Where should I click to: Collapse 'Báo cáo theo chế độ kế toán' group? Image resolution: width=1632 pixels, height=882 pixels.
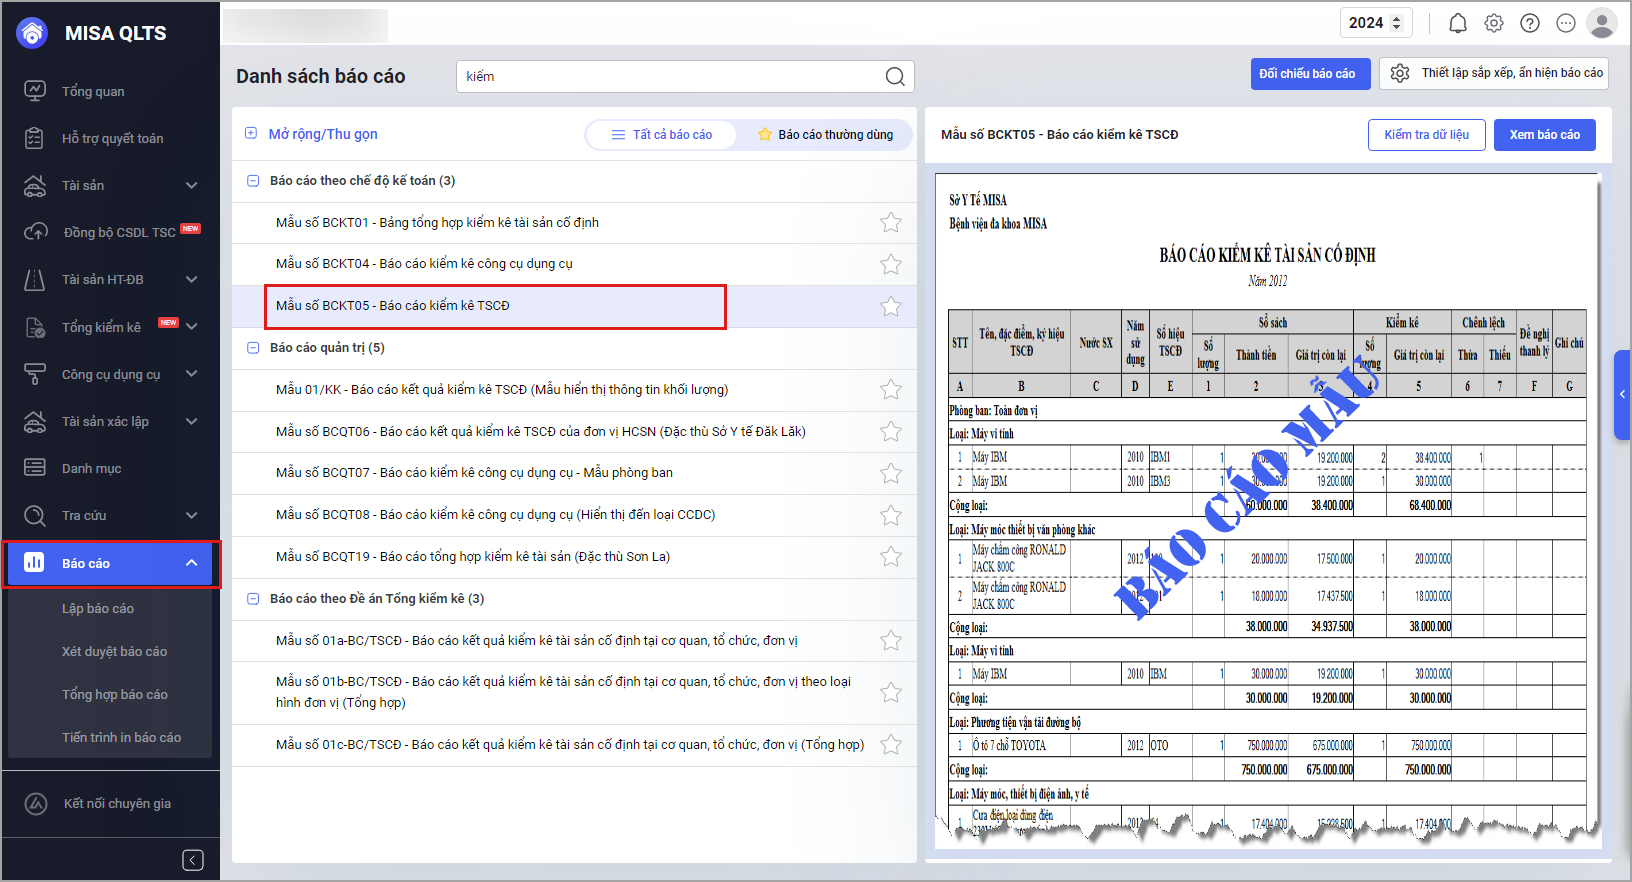tap(253, 181)
